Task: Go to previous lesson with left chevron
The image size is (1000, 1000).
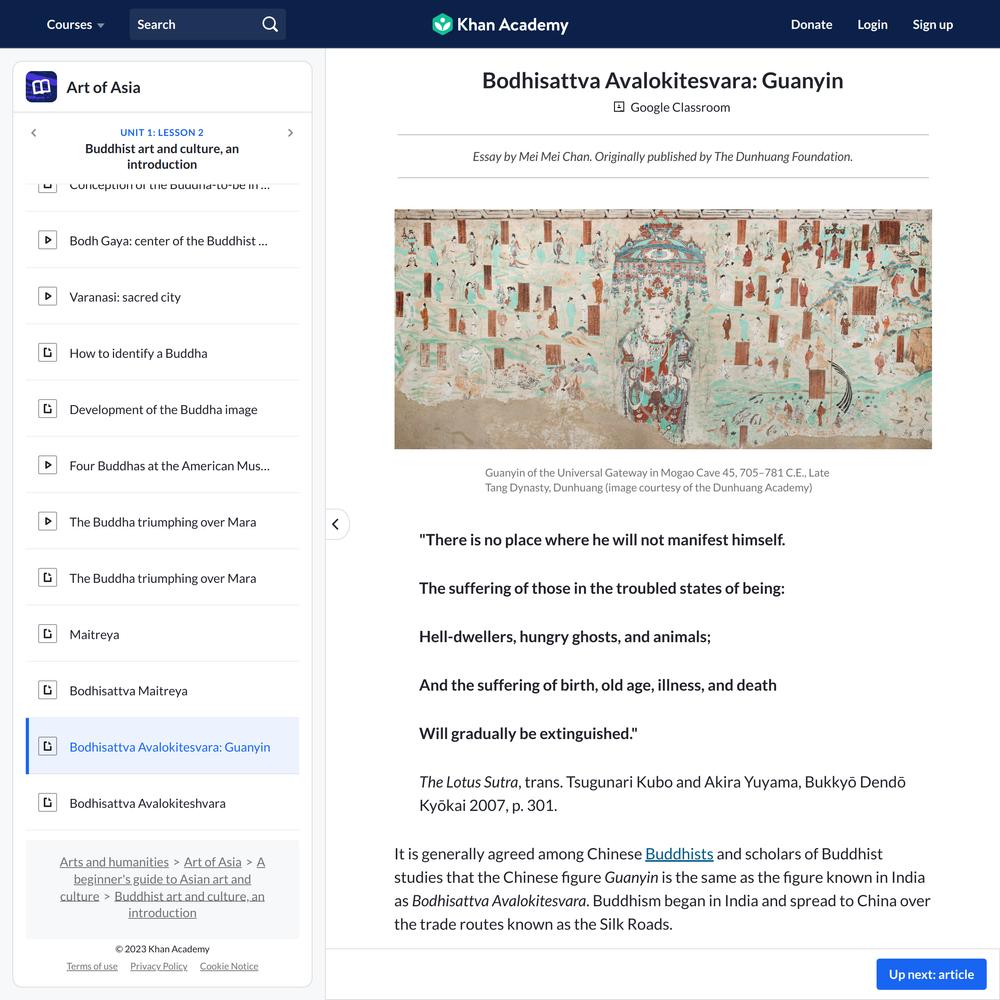Action: tap(34, 133)
